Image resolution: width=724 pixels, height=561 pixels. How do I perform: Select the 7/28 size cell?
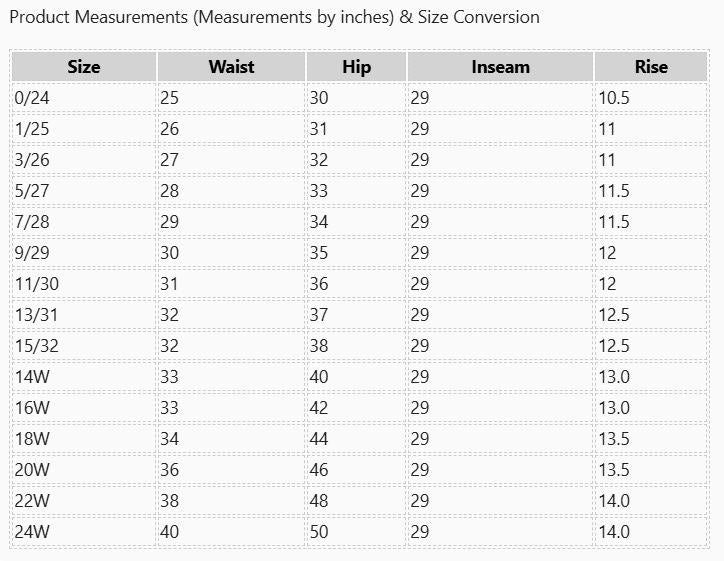pos(84,222)
